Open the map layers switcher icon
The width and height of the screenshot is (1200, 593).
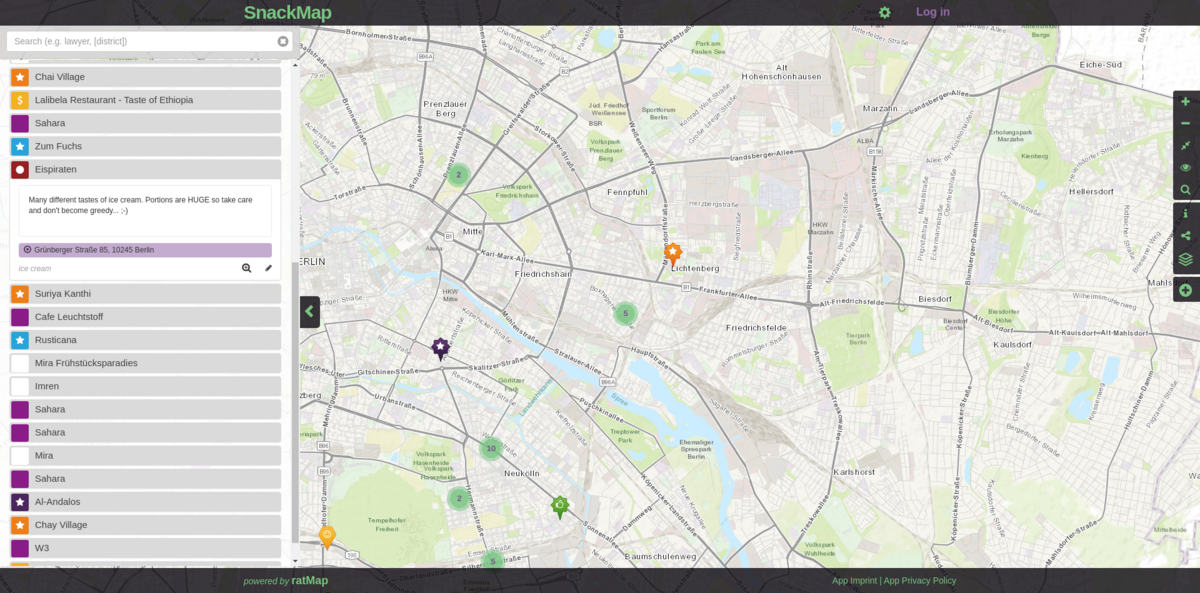point(1185,258)
